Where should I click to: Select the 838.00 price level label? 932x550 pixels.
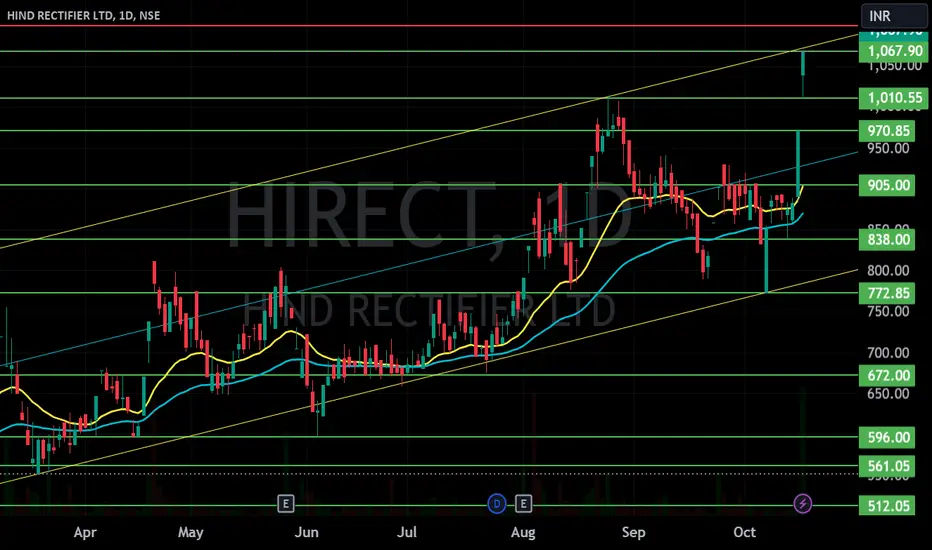(887, 240)
